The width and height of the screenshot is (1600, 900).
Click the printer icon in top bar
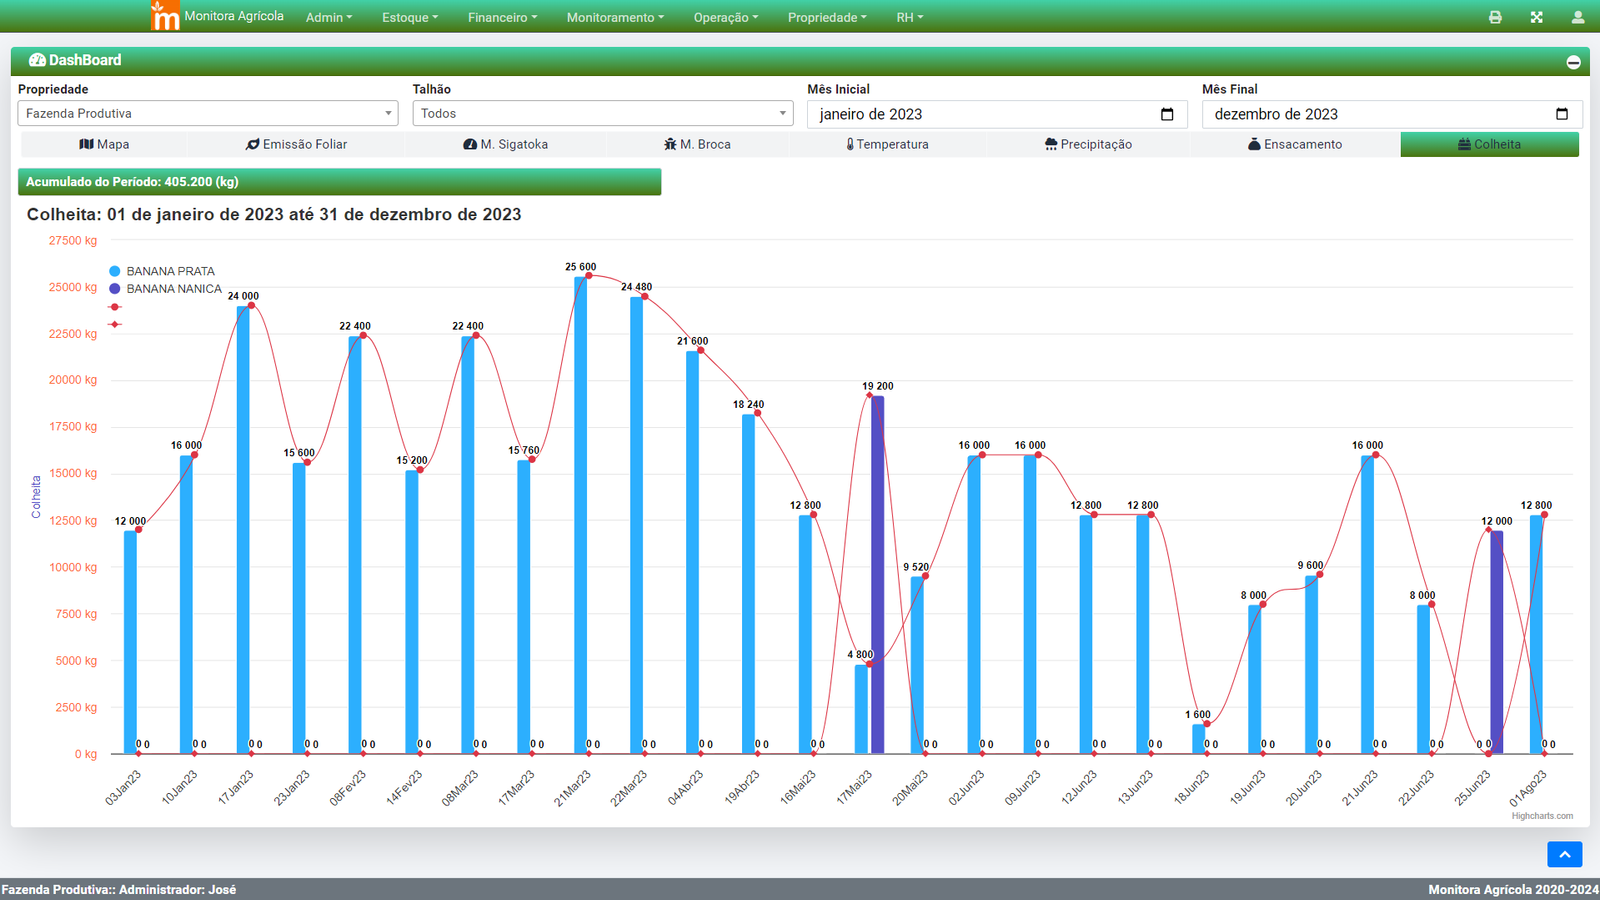click(x=1495, y=17)
